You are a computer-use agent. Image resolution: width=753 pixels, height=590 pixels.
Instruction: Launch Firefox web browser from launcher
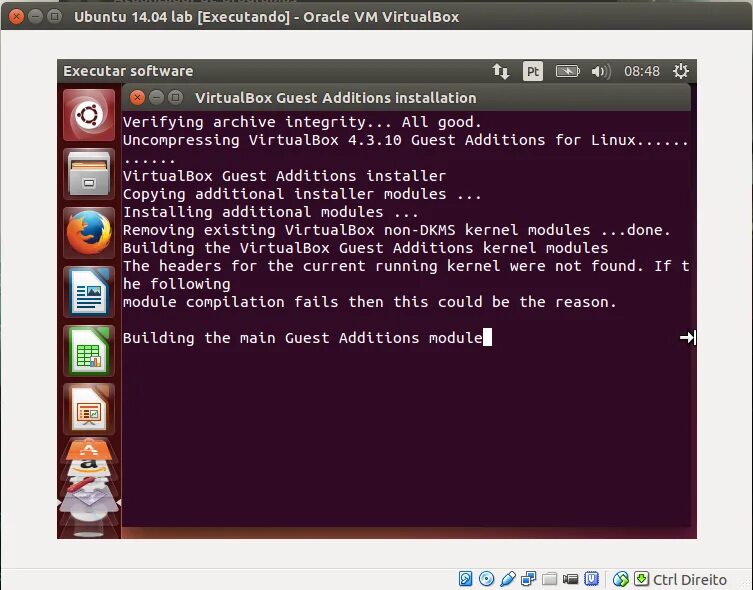89,233
